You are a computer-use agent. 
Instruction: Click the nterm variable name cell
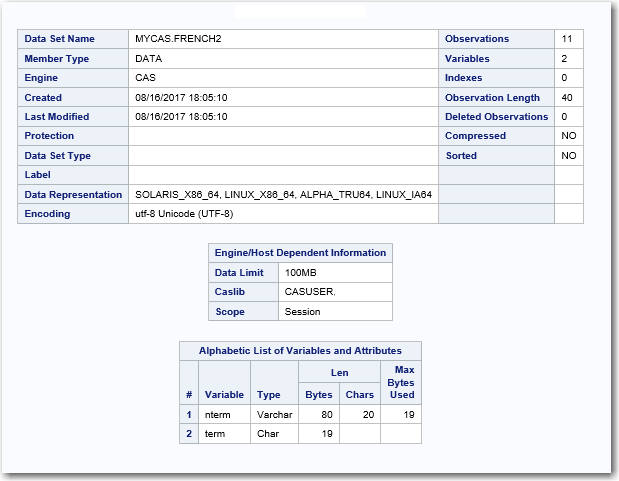[x=218, y=414]
